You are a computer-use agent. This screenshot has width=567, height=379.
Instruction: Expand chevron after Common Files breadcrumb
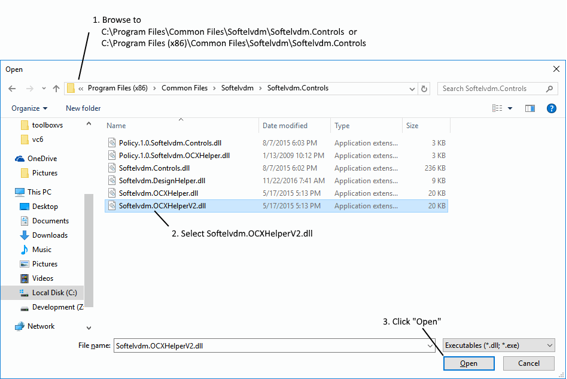214,89
